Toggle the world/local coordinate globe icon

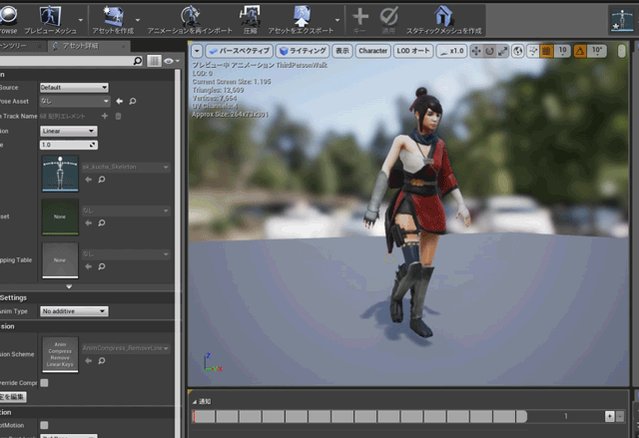coord(518,51)
